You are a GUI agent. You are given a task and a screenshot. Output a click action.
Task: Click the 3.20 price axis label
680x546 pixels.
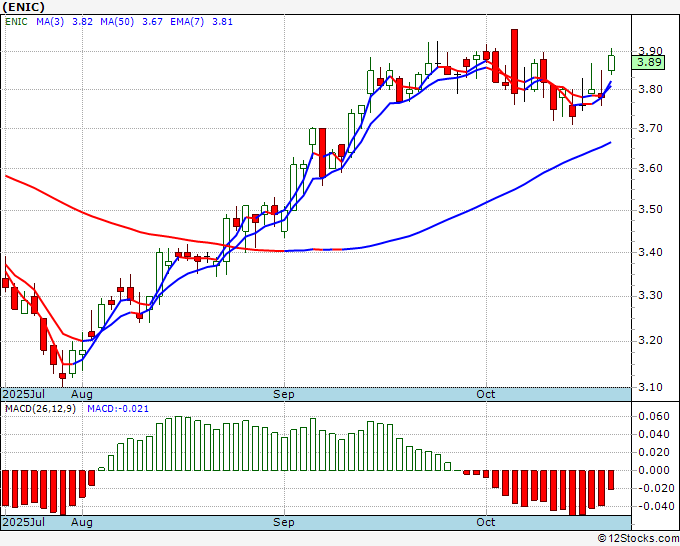click(651, 340)
